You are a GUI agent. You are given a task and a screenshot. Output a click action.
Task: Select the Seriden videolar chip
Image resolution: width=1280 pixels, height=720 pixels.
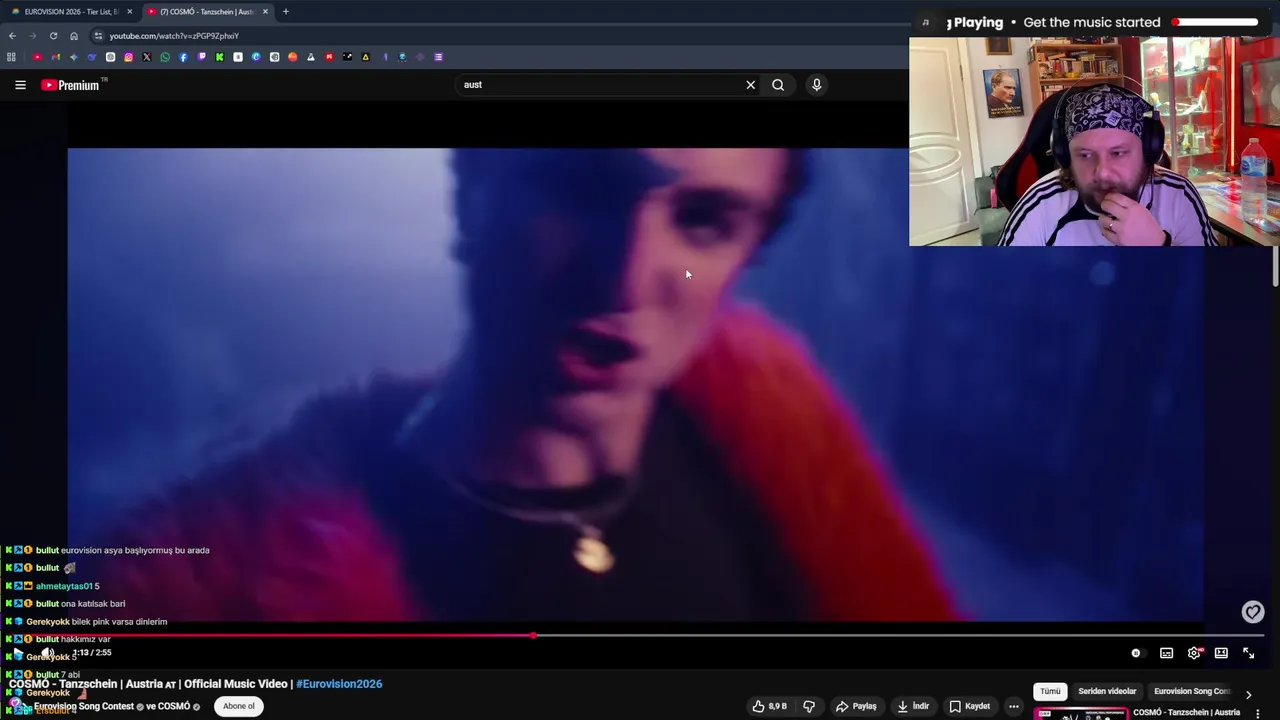point(1107,691)
